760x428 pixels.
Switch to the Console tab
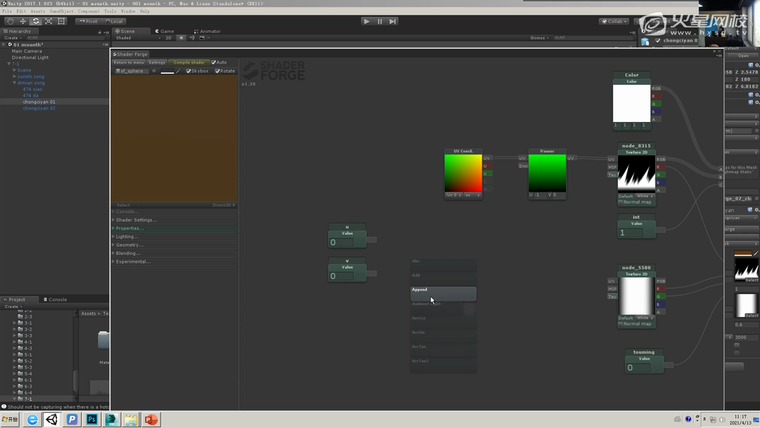click(57, 299)
